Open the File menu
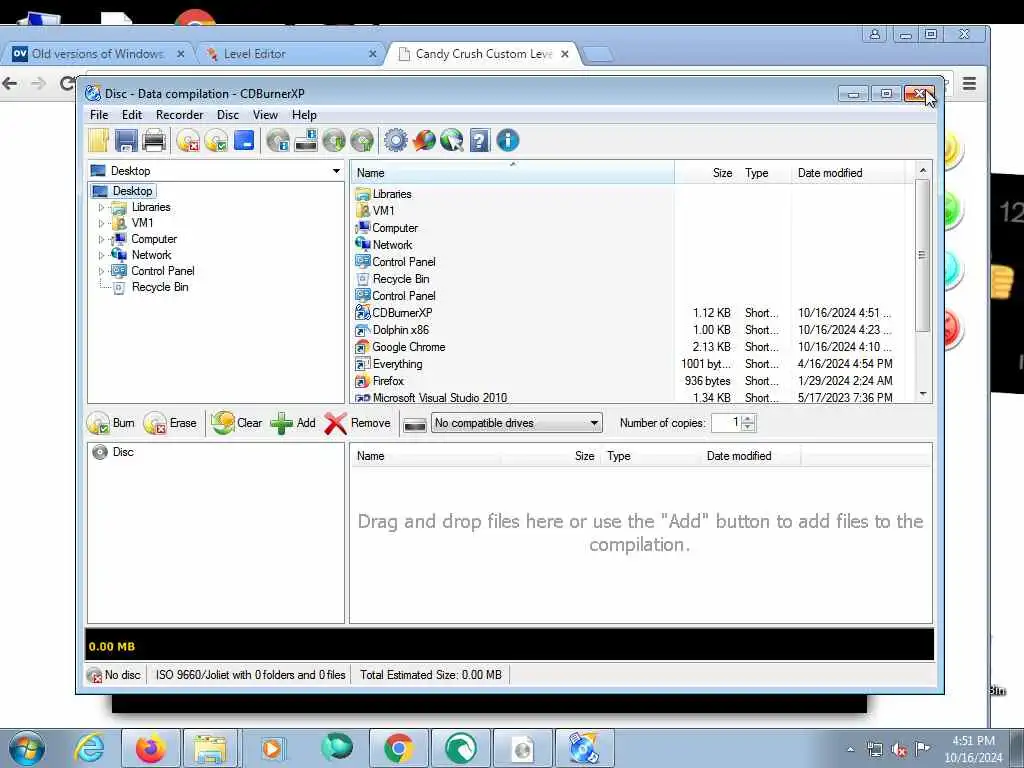Image resolution: width=1024 pixels, height=768 pixels. coord(99,115)
